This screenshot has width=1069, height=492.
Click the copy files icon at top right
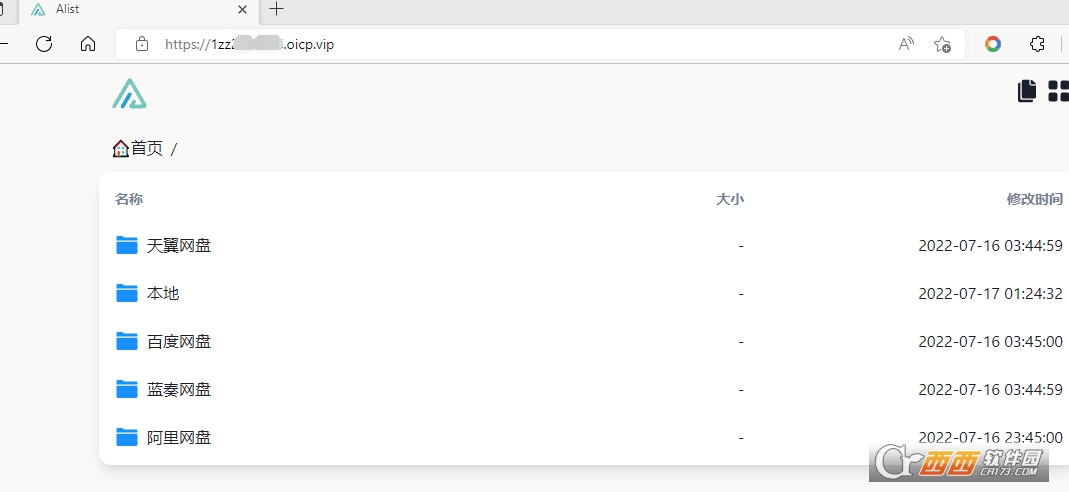(1027, 91)
